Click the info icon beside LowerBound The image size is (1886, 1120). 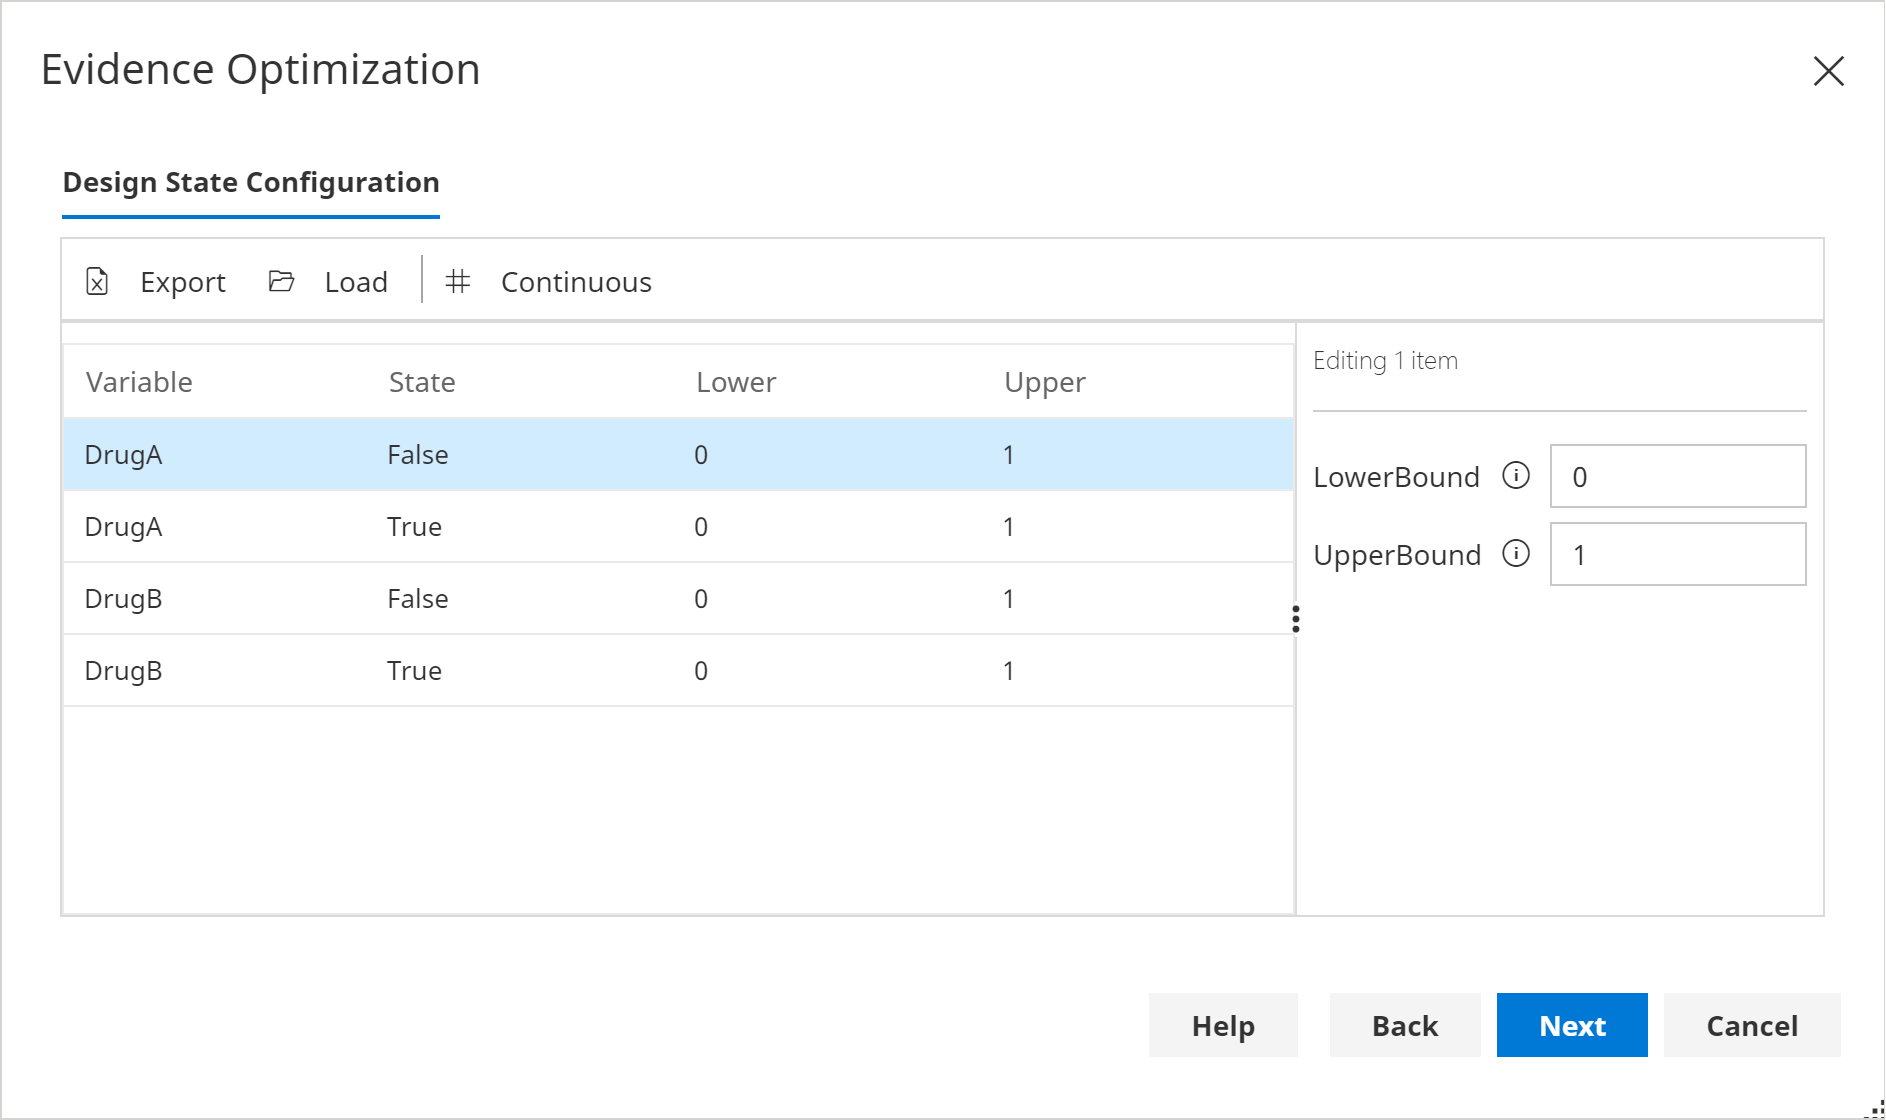point(1516,477)
